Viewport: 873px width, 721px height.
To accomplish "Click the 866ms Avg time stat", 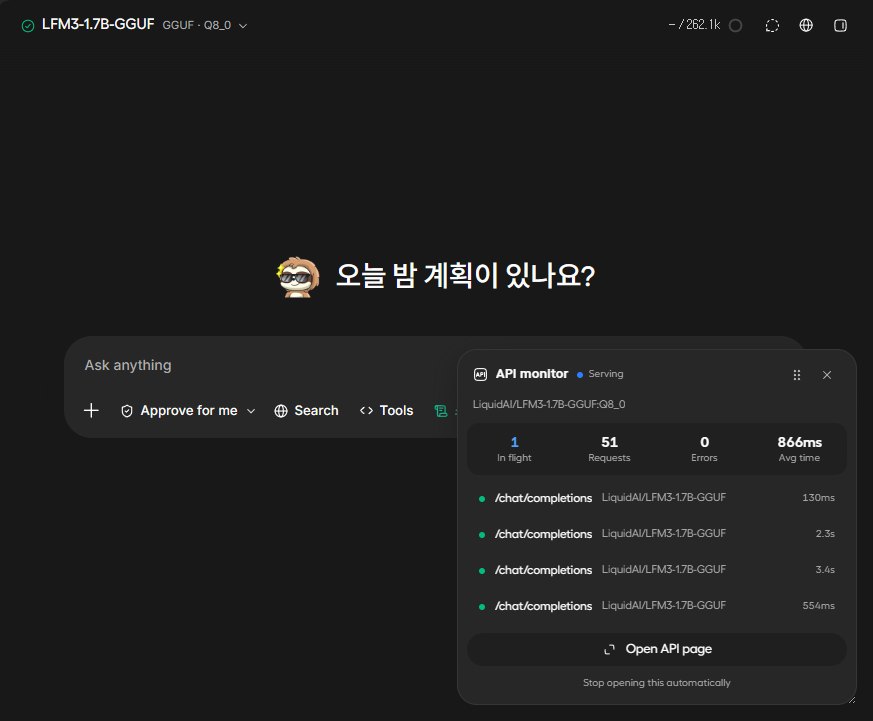I will click(x=800, y=449).
